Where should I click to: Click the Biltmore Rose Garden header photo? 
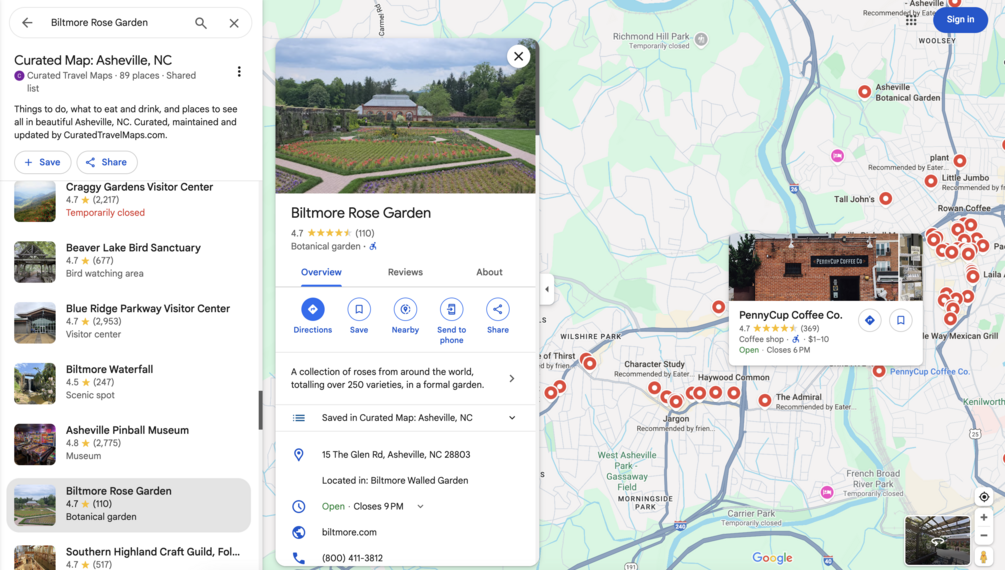pos(406,116)
